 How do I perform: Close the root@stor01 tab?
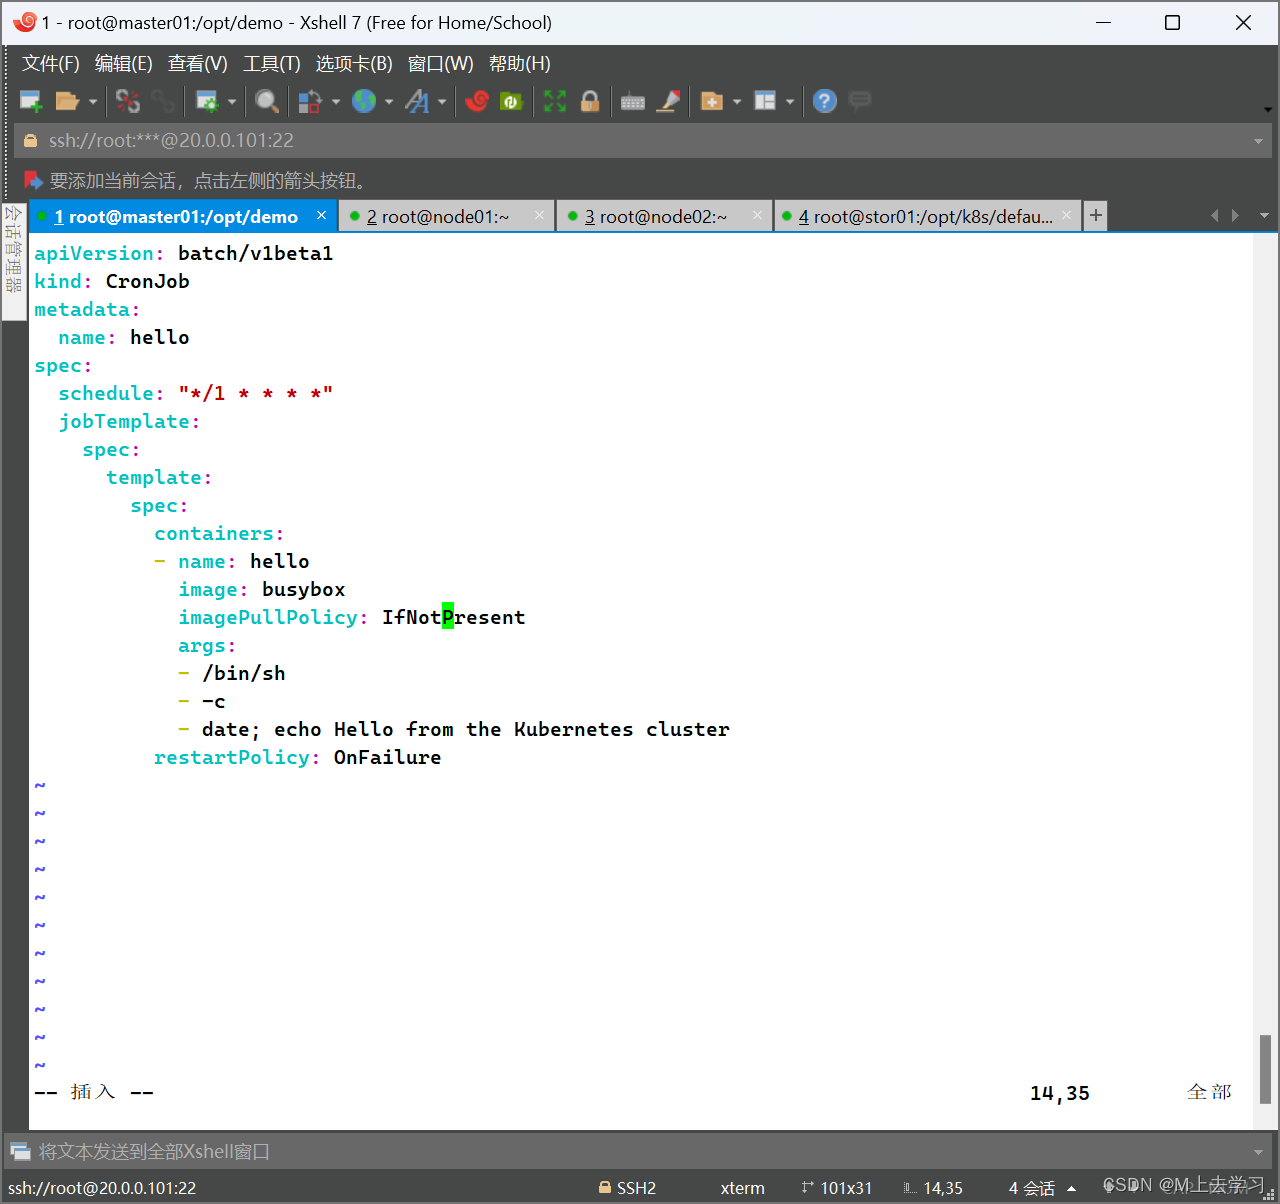pyautogui.click(x=1067, y=215)
